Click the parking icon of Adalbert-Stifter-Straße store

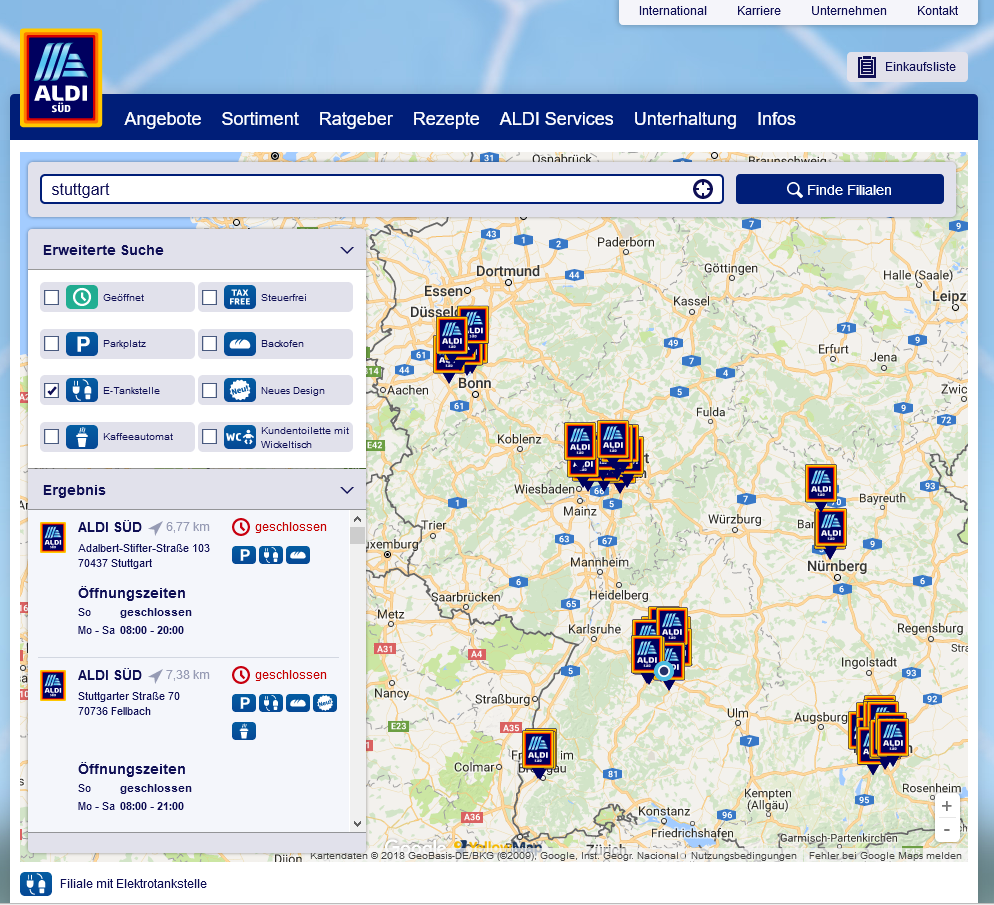[x=244, y=555]
